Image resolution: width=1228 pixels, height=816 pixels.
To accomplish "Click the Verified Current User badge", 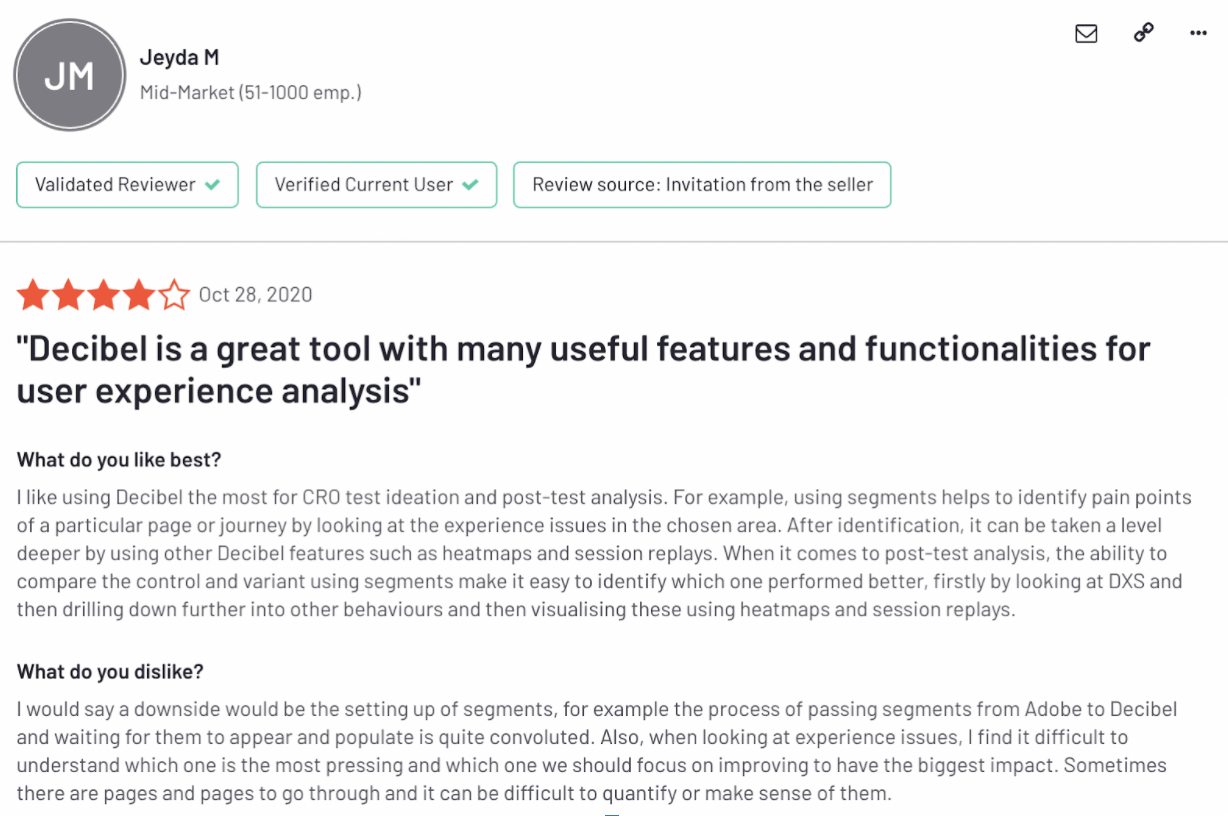I will [x=376, y=185].
